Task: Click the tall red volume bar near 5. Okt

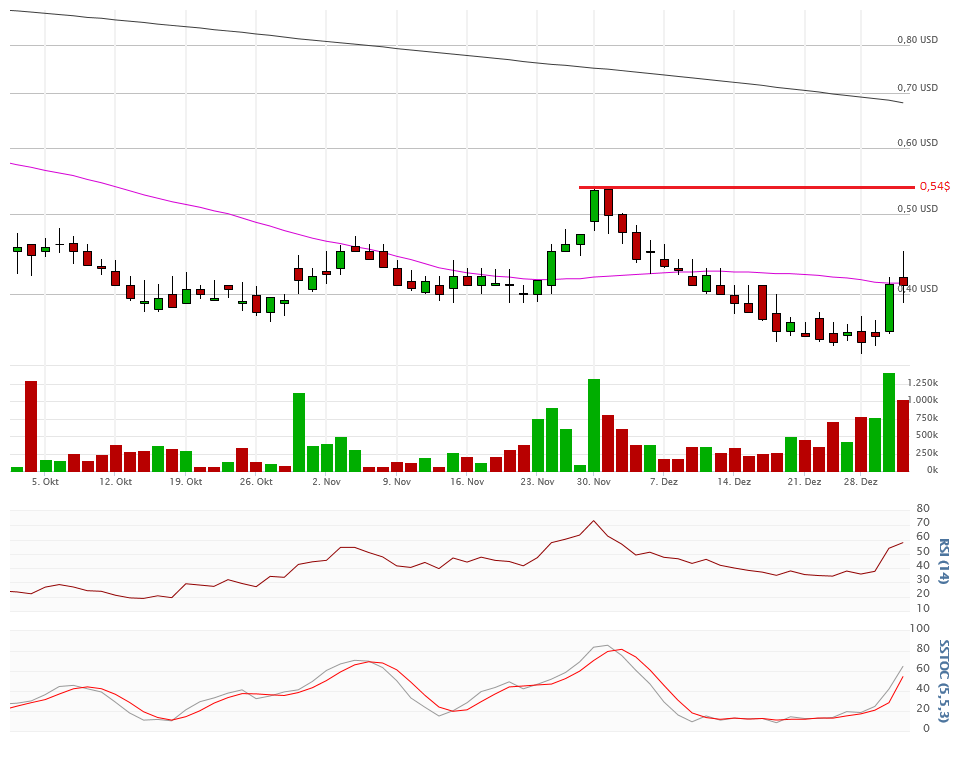Action: pos(31,426)
